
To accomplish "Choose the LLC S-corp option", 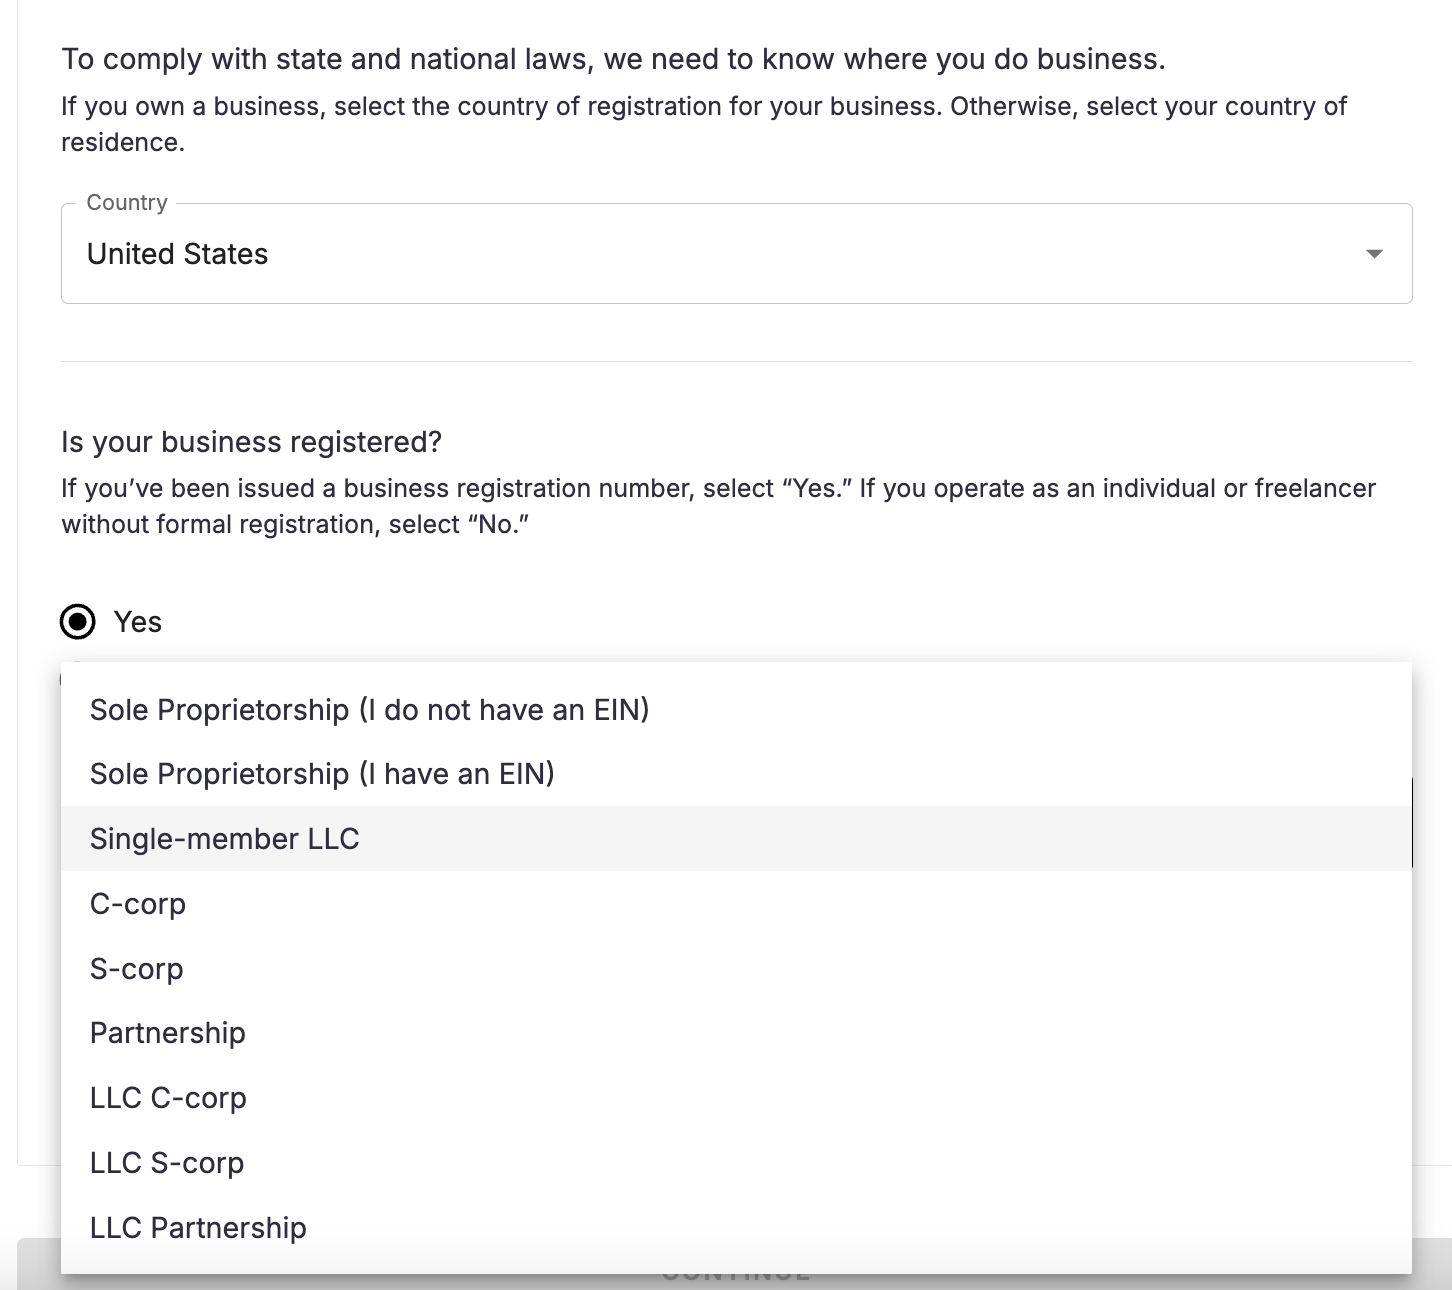I will tap(167, 1163).
